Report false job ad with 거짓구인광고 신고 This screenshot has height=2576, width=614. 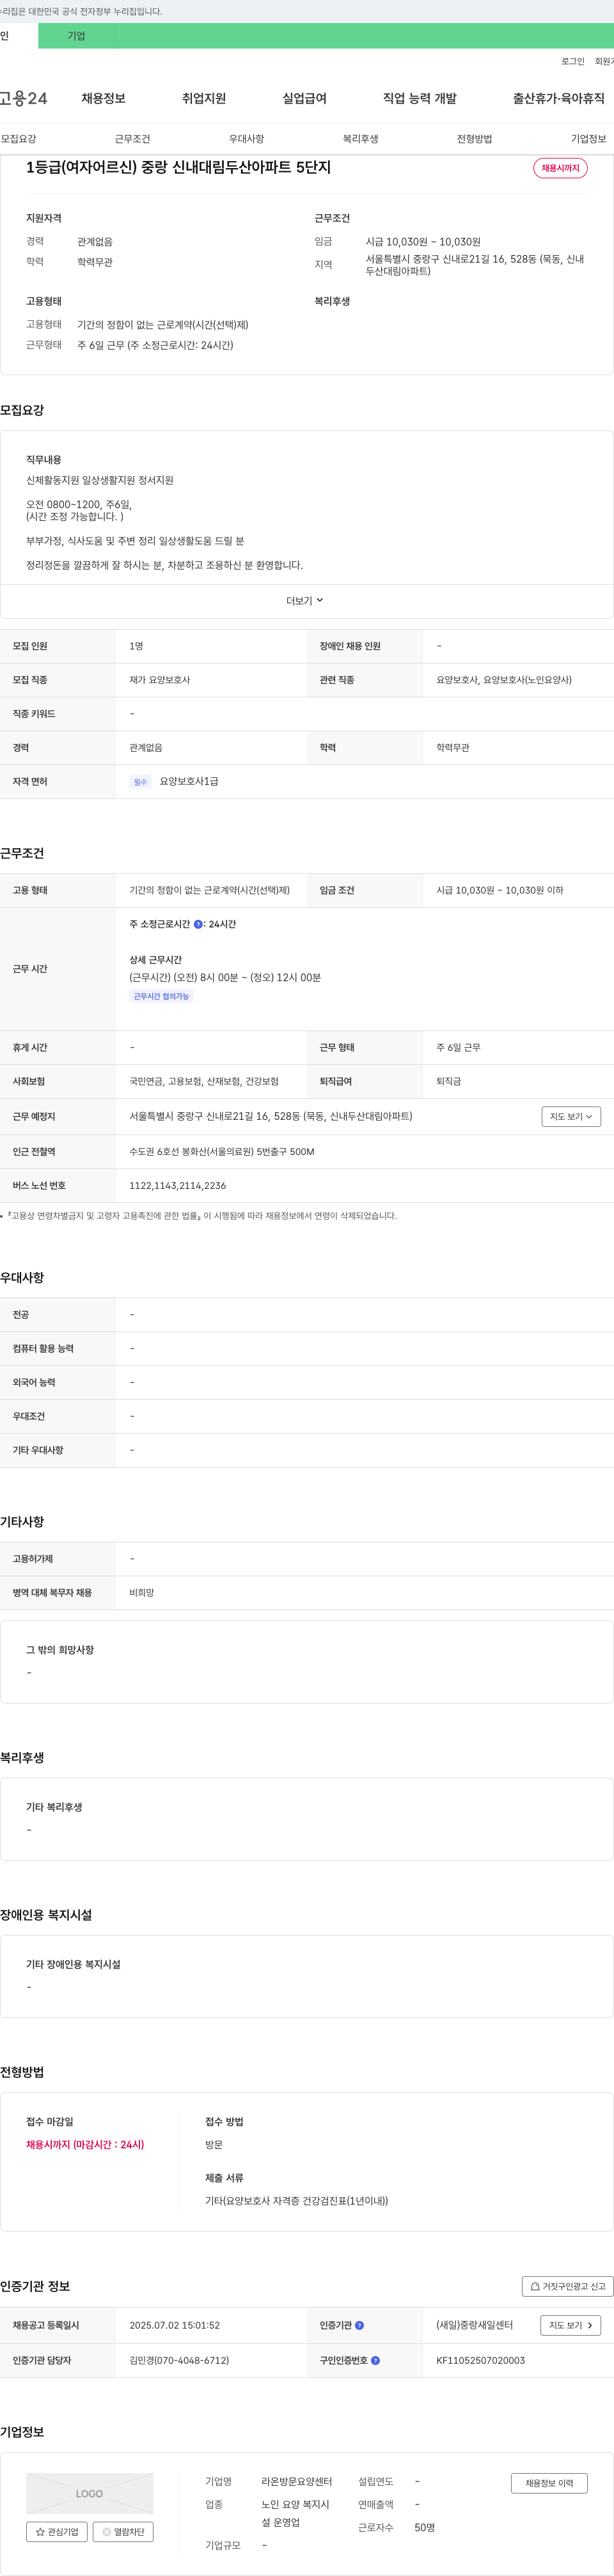(x=567, y=2286)
